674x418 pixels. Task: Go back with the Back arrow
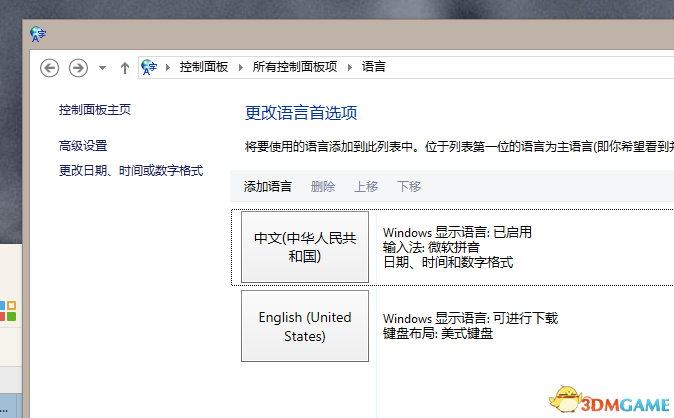point(49,68)
